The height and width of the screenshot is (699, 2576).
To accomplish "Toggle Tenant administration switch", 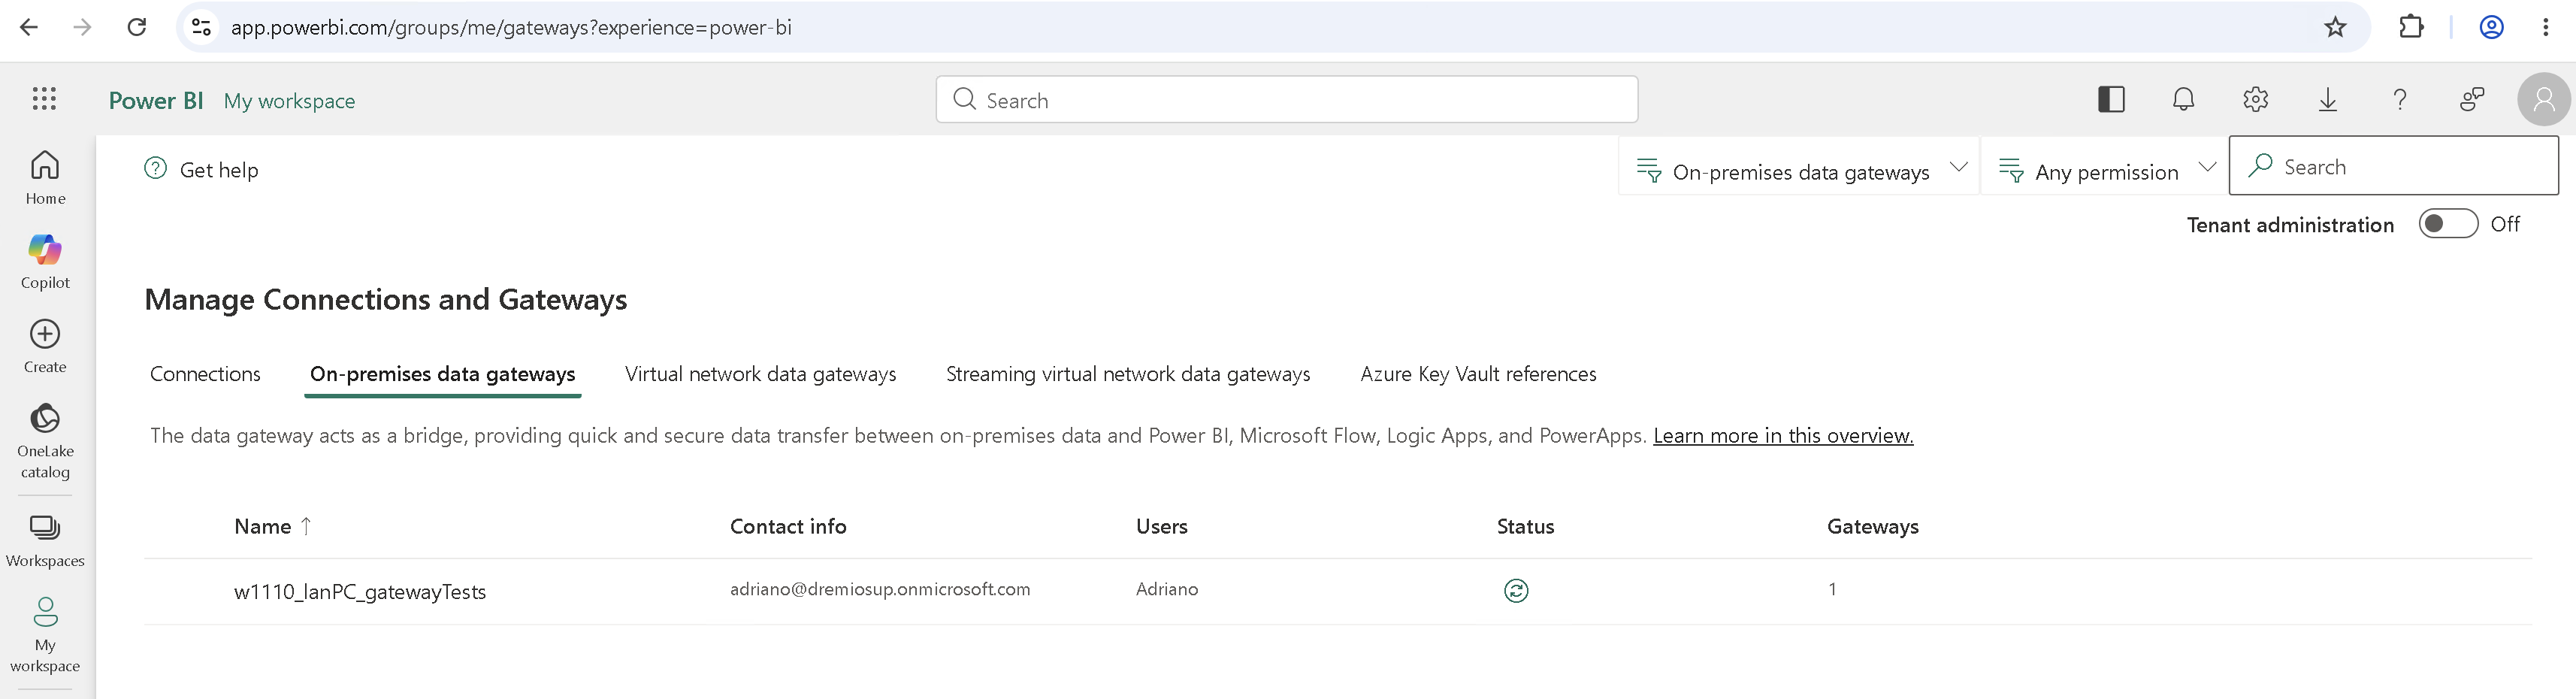I will (2448, 224).
